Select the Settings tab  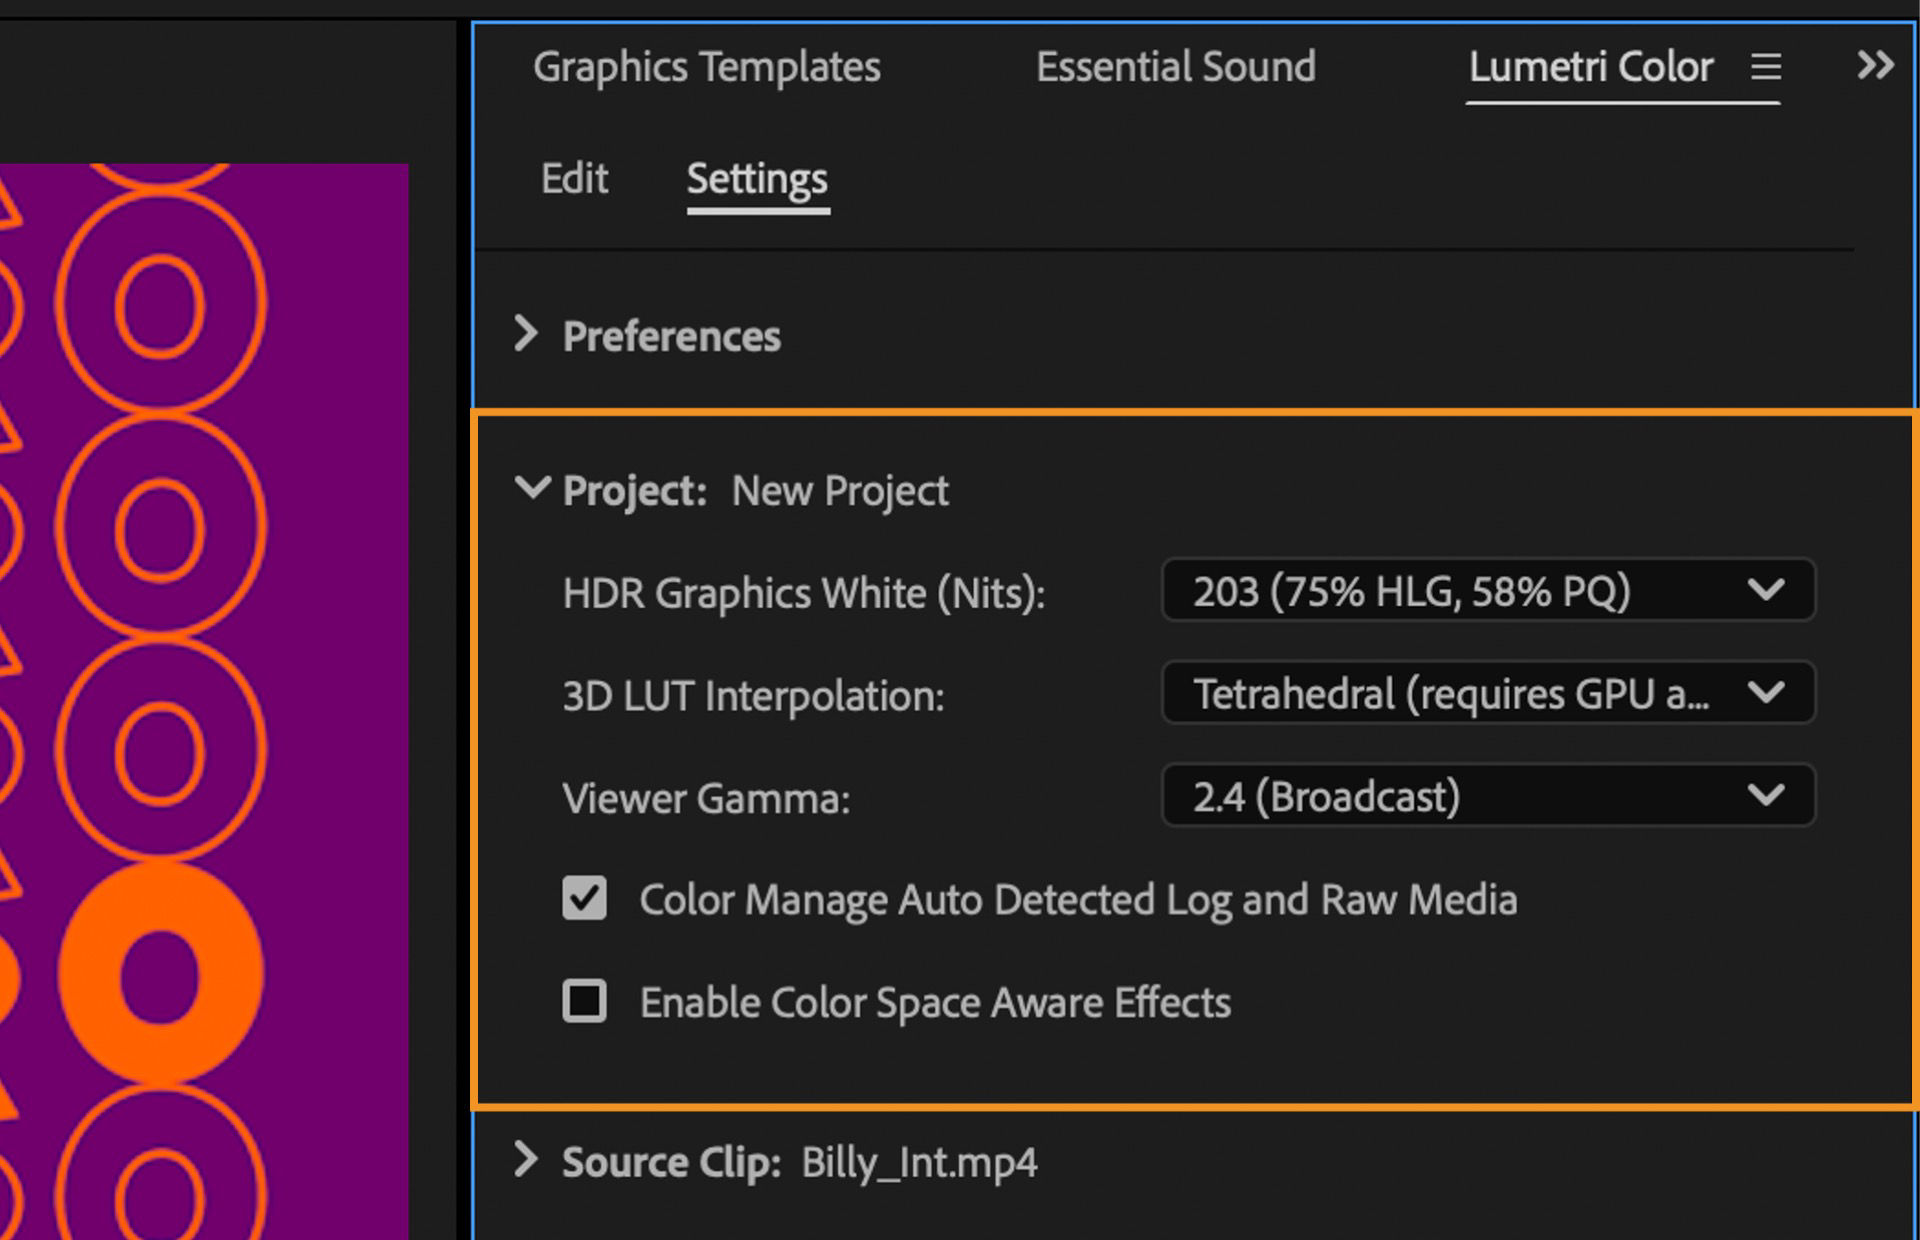click(757, 179)
